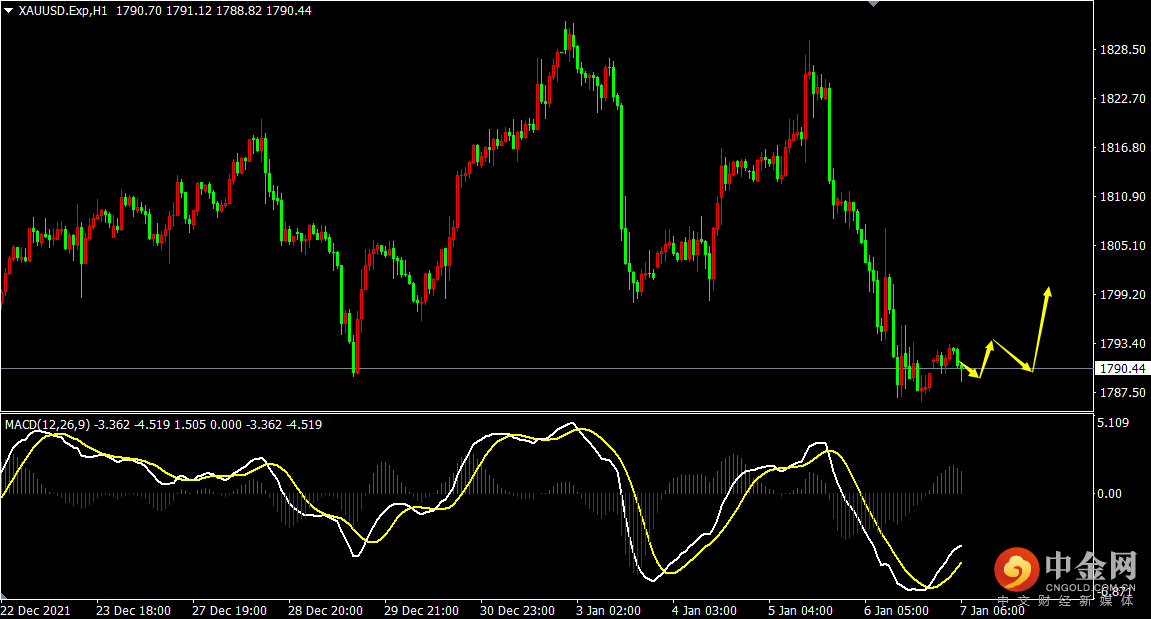The height and width of the screenshot is (619, 1151).
Task: Click the MACD 0.00 level label
Action: [x=1112, y=494]
